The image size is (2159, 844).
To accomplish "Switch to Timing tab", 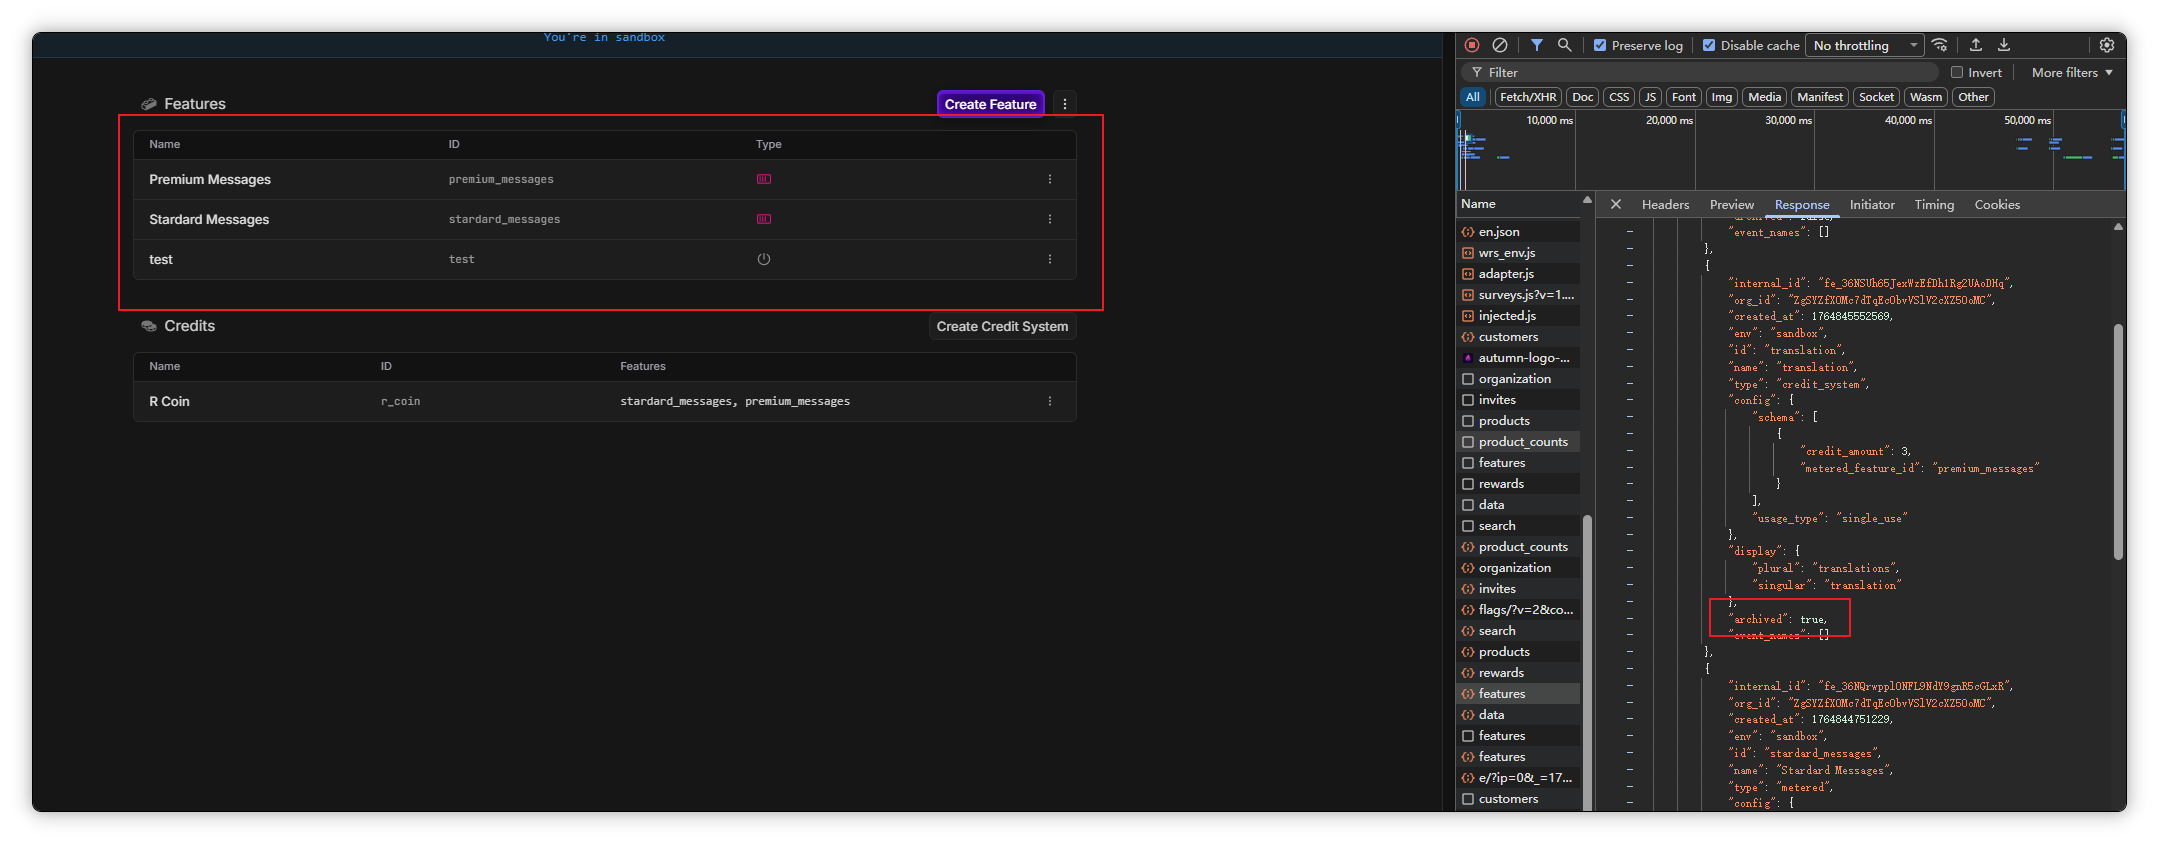I will click(x=1934, y=204).
